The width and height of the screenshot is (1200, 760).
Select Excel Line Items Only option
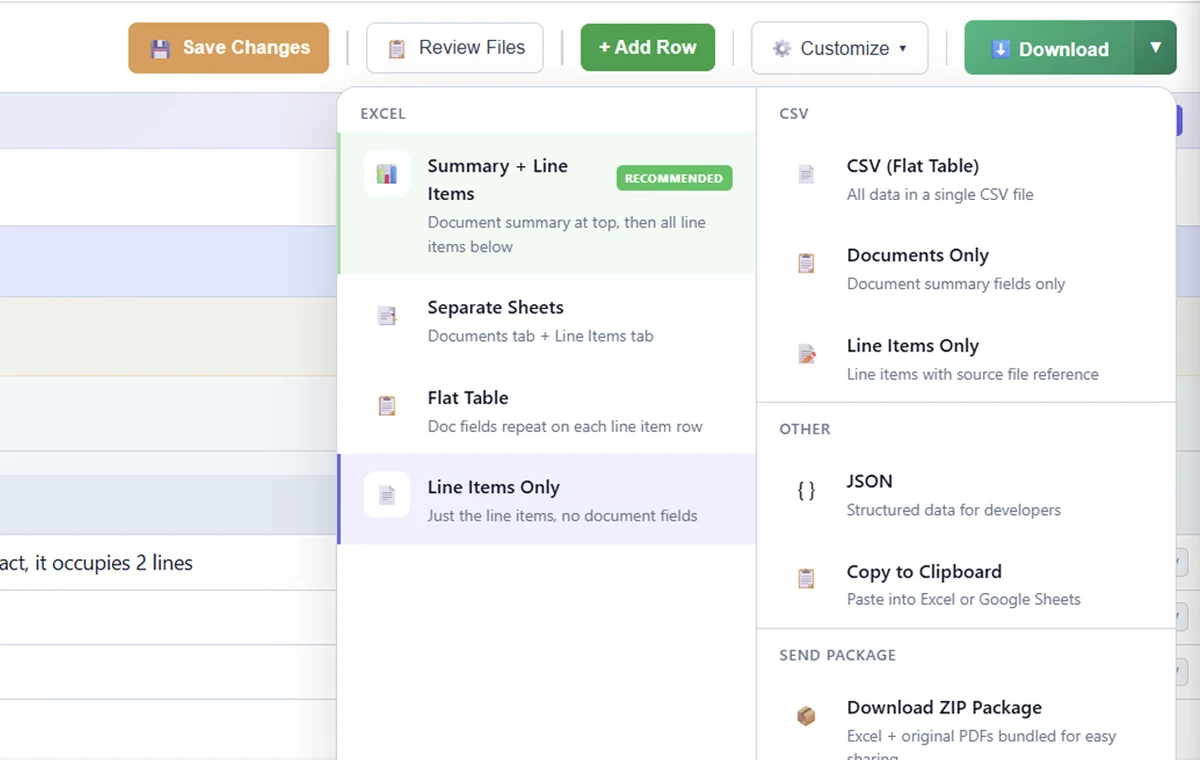[547, 500]
